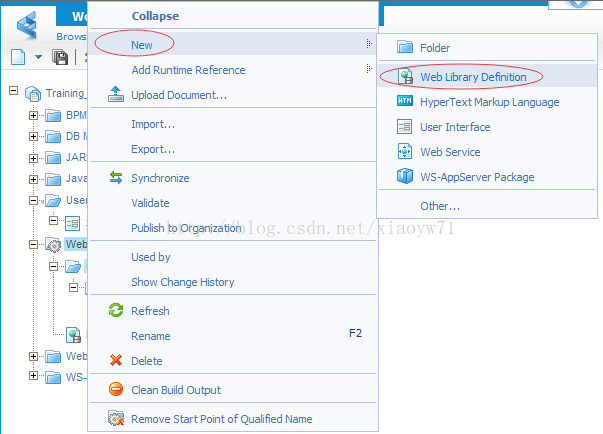Click the WS- folder icon
603x434 pixels.
(x=53, y=378)
